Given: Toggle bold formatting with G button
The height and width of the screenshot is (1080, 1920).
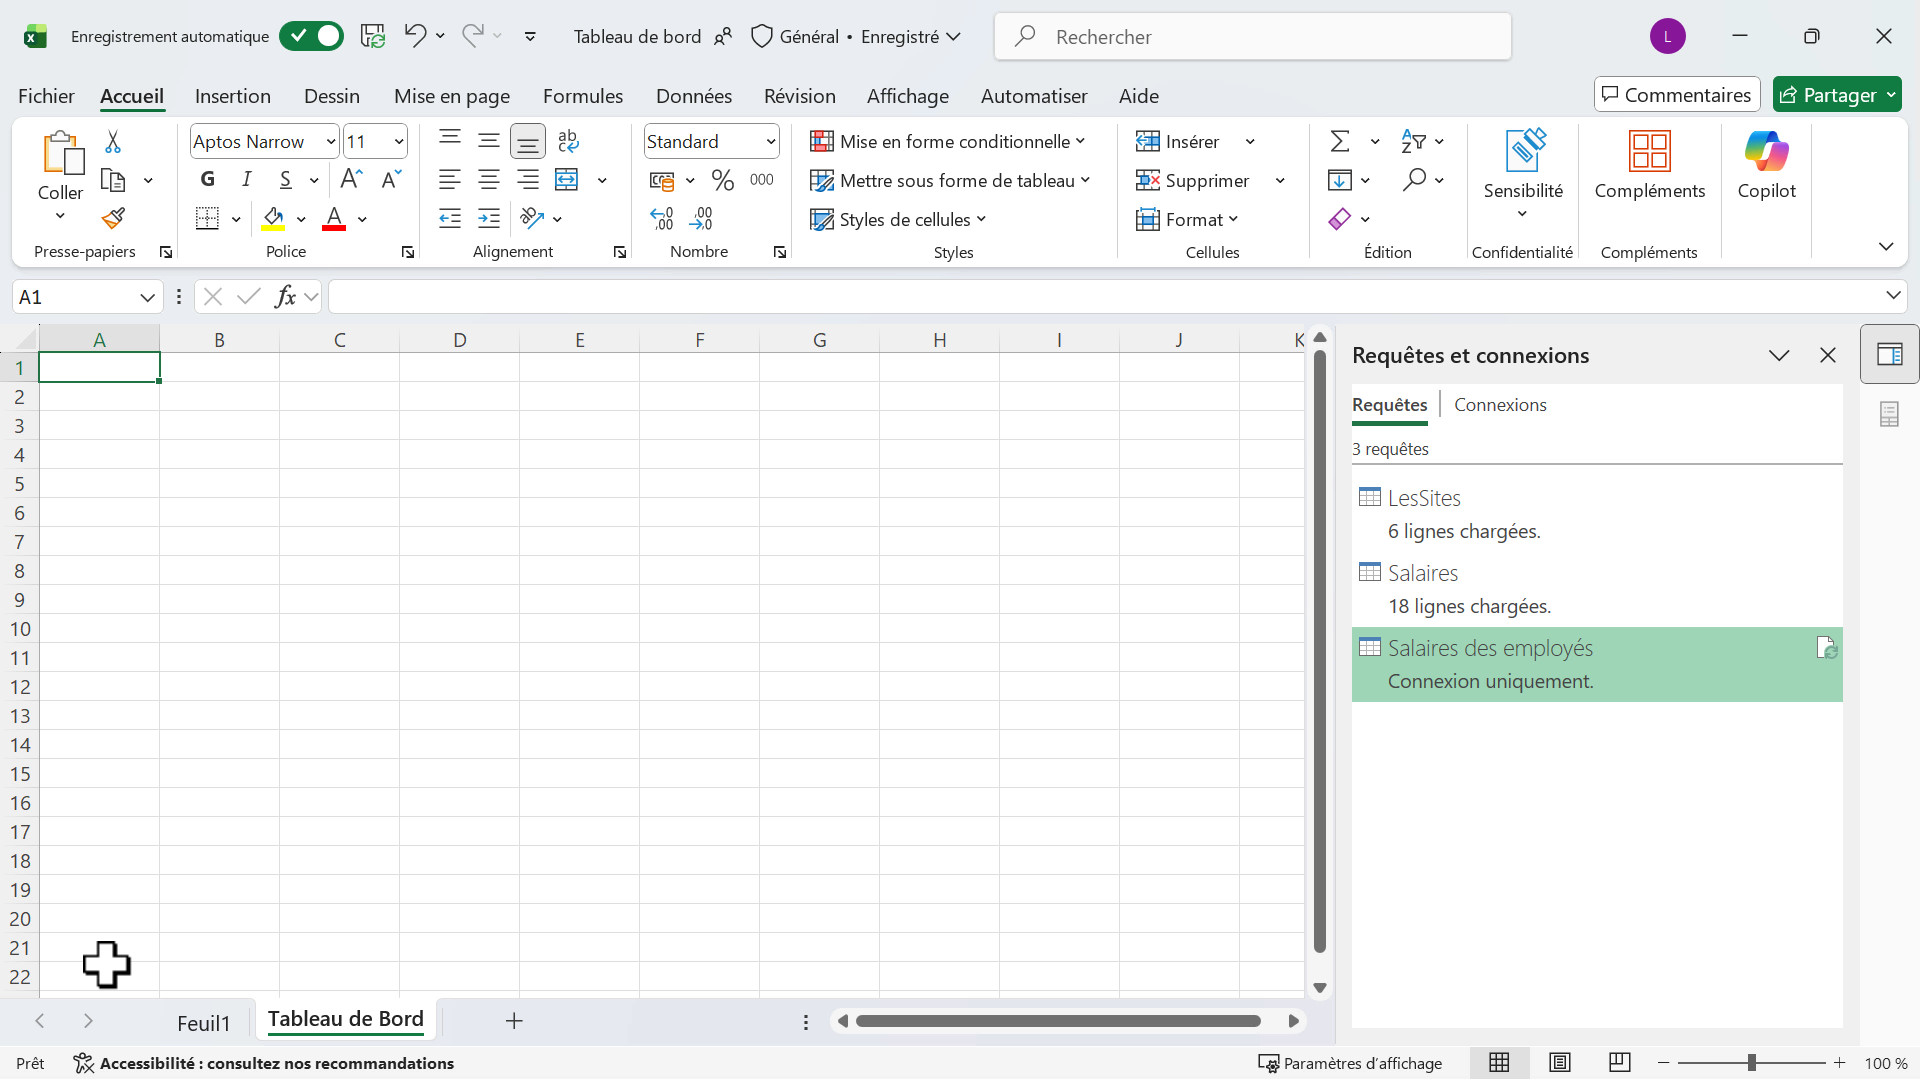Looking at the screenshot, I should [208, 180].
